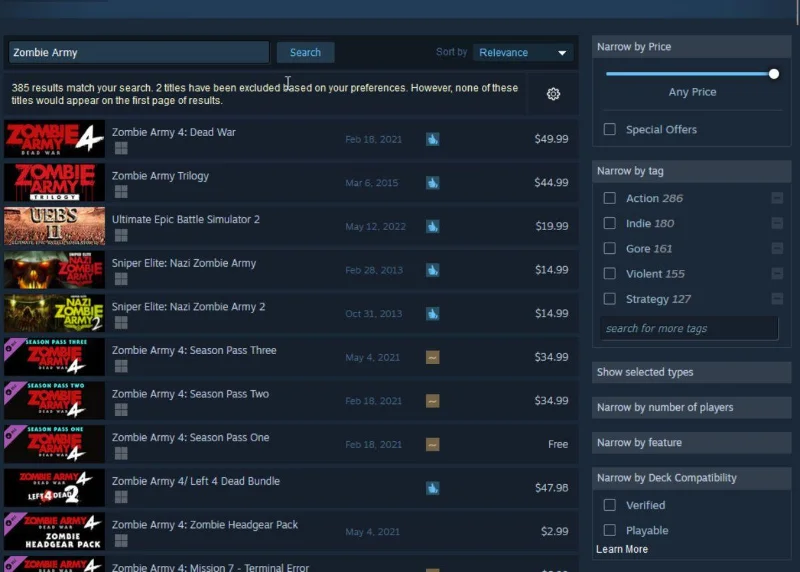Screen dimensions: 800x572
Task: Exclude the Action tag with its minus icon
Action: tap(777, 198)
